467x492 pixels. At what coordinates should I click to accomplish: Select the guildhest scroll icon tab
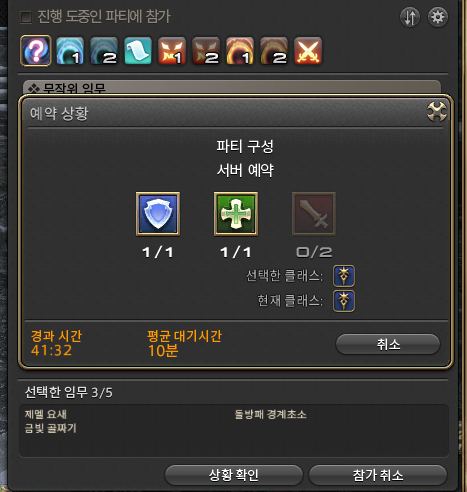138,51
